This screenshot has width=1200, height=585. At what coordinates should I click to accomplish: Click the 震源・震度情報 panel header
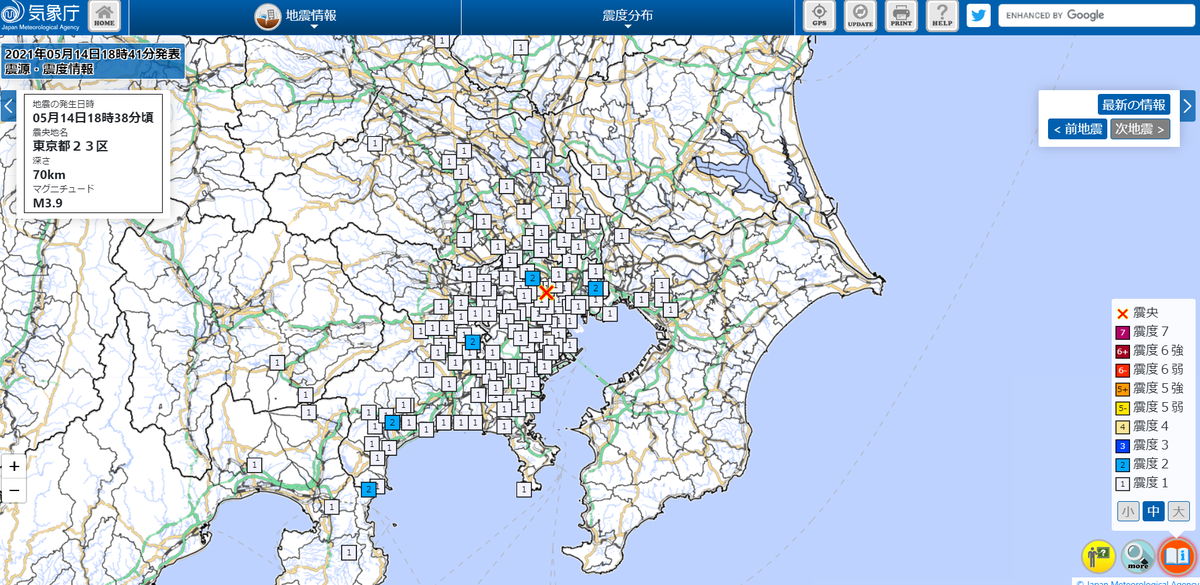point(49,69)
